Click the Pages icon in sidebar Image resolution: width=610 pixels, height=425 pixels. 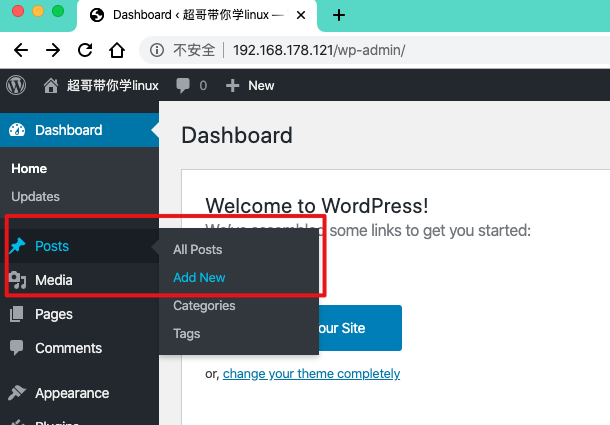[x=17, y=314]
